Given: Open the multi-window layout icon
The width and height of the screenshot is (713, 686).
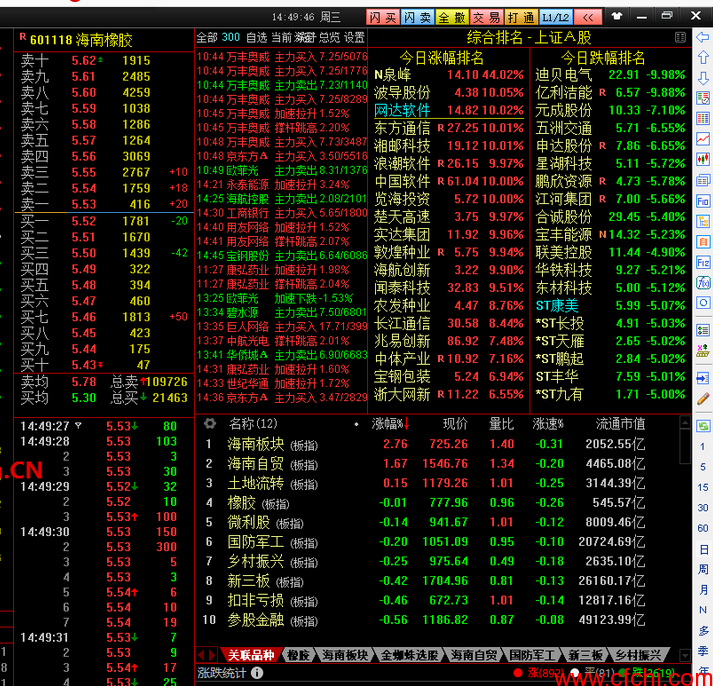Looking at the screenshot, I should tap(703, 180).
